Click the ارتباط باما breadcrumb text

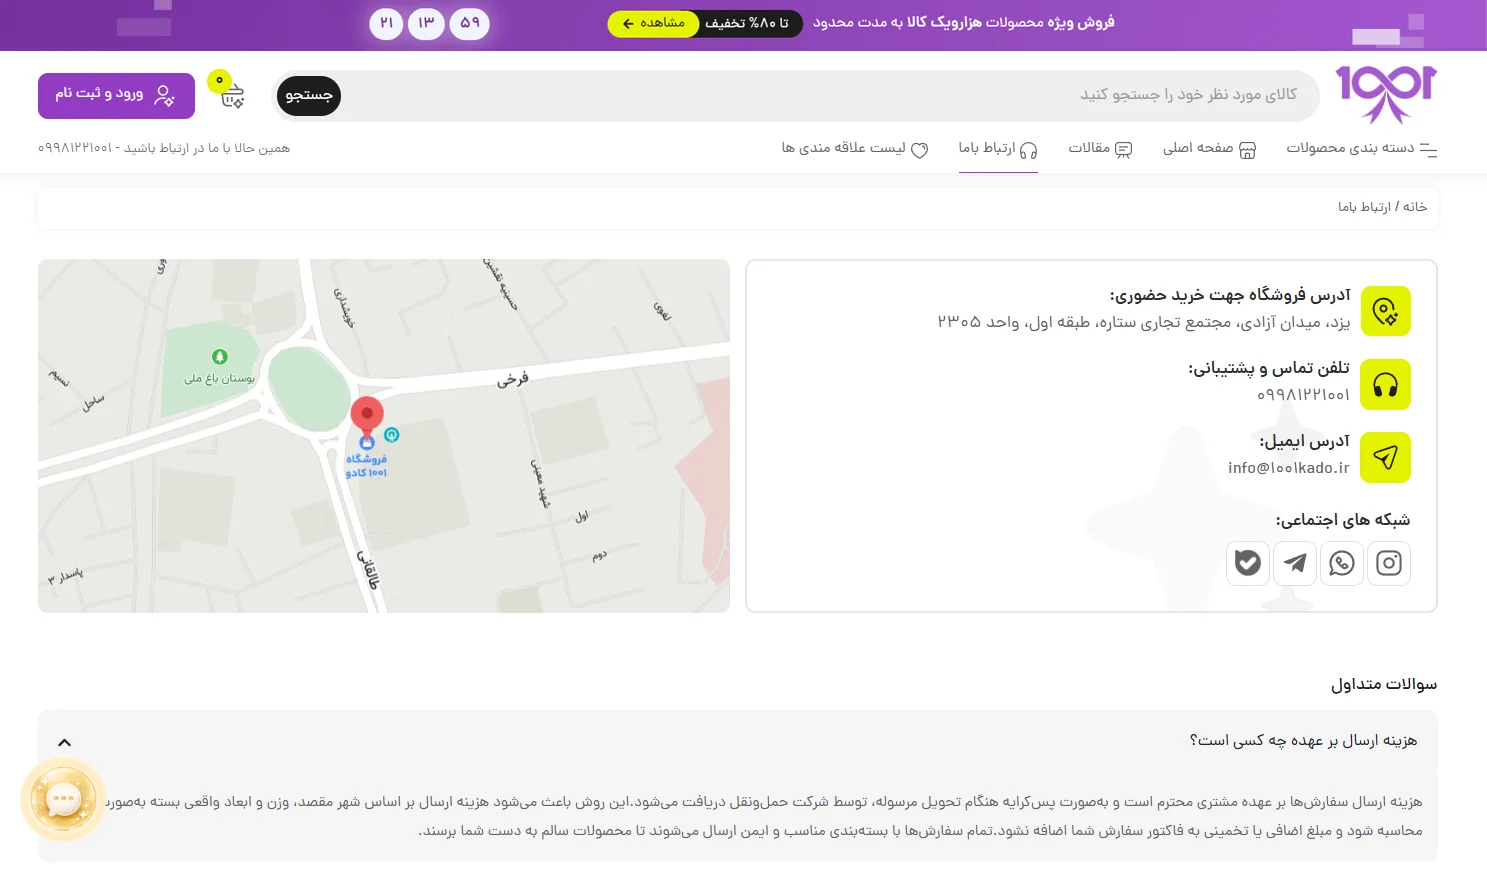pyautogui.click(x=1365, y=207)
